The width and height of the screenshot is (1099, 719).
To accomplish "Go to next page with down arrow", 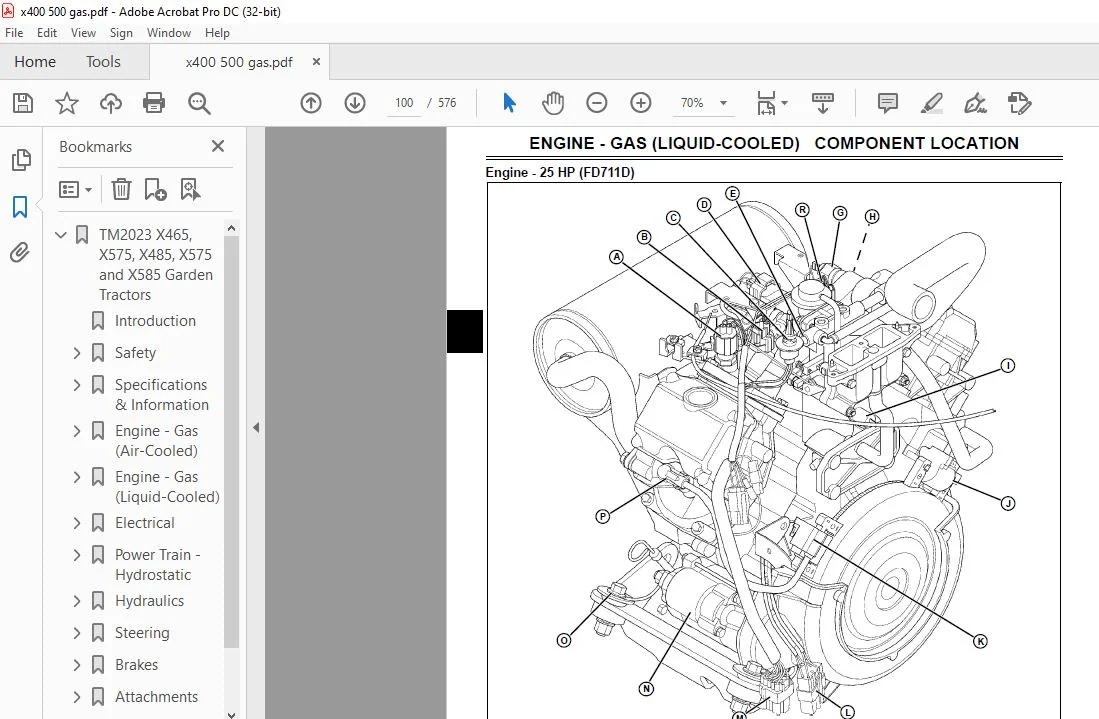I will (x=355, y=104).
